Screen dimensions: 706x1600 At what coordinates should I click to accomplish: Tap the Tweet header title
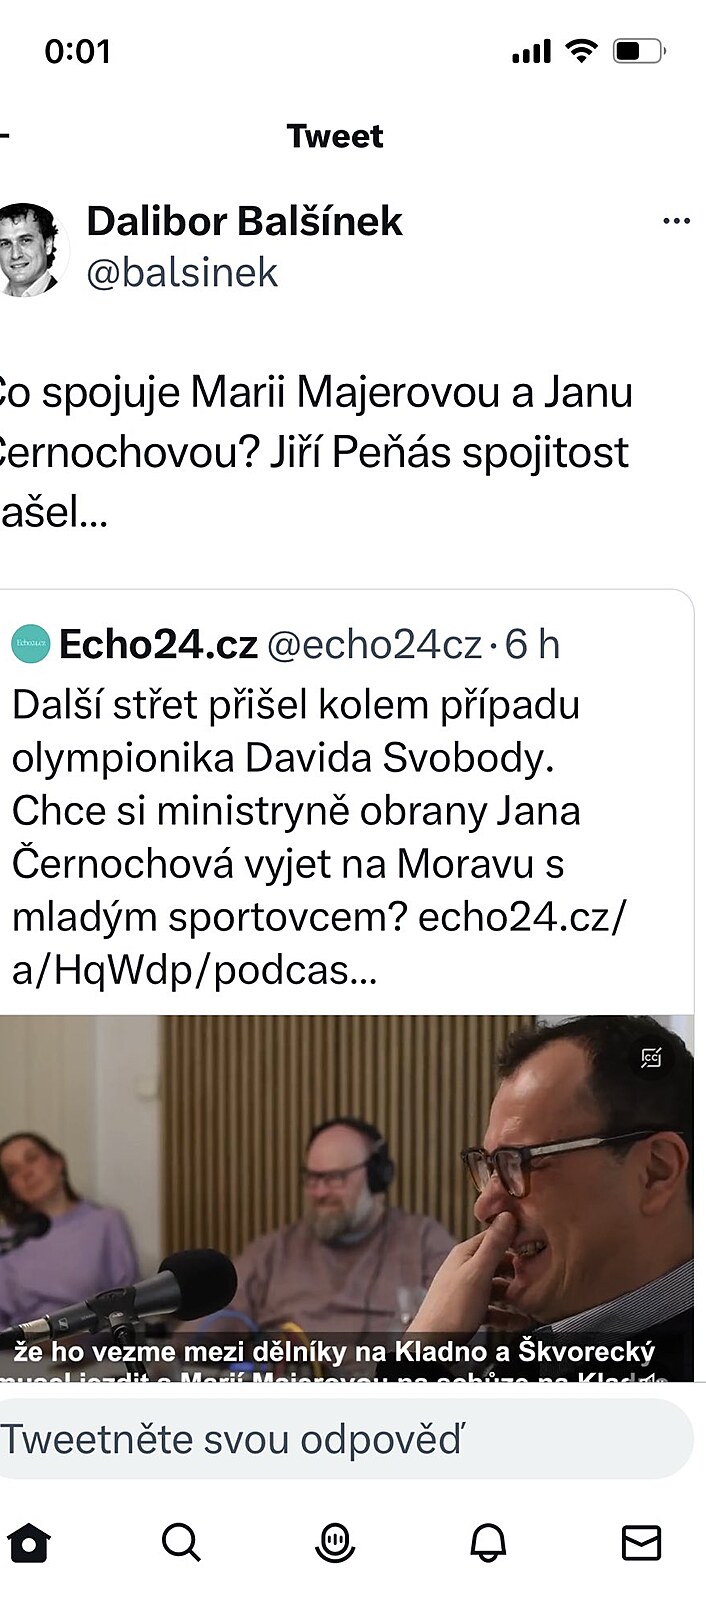[x=335, y=135]
